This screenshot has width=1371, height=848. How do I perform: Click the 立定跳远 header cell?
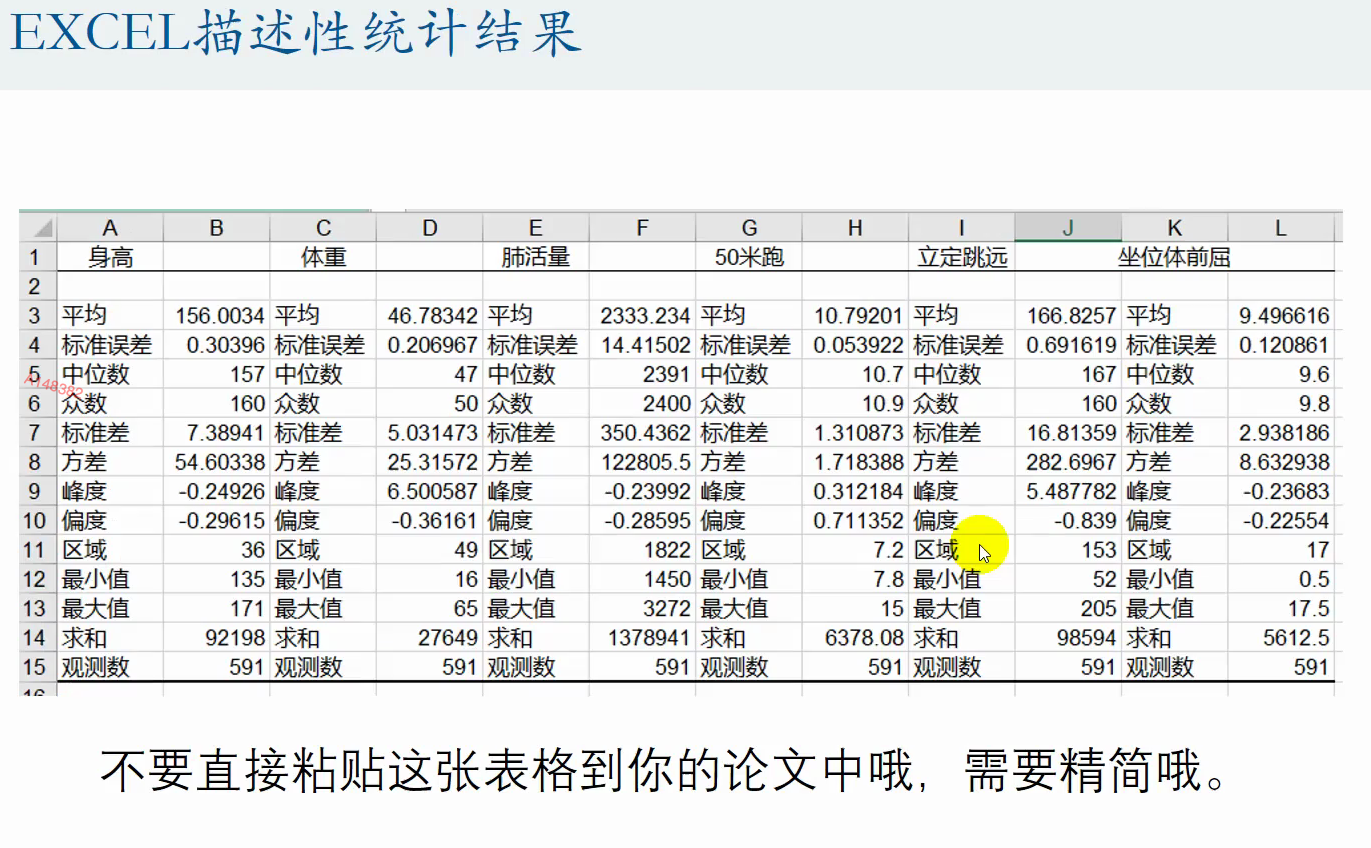[962, 257]
